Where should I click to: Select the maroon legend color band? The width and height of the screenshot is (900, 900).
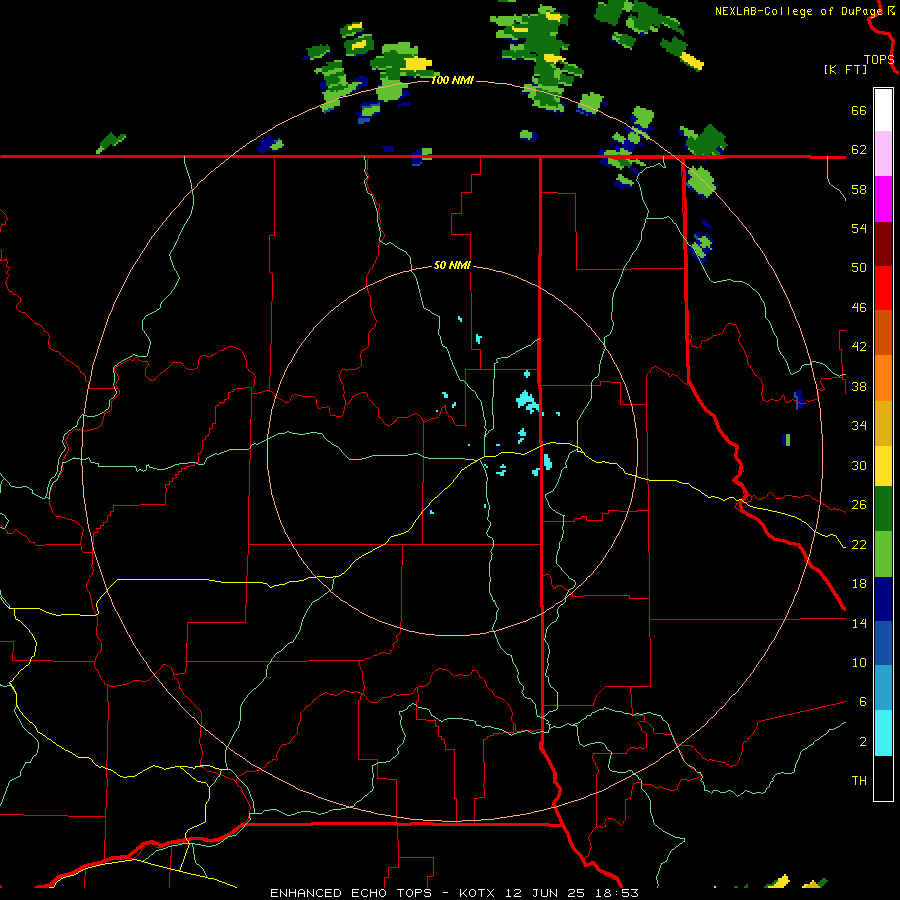tap(883, 244)
